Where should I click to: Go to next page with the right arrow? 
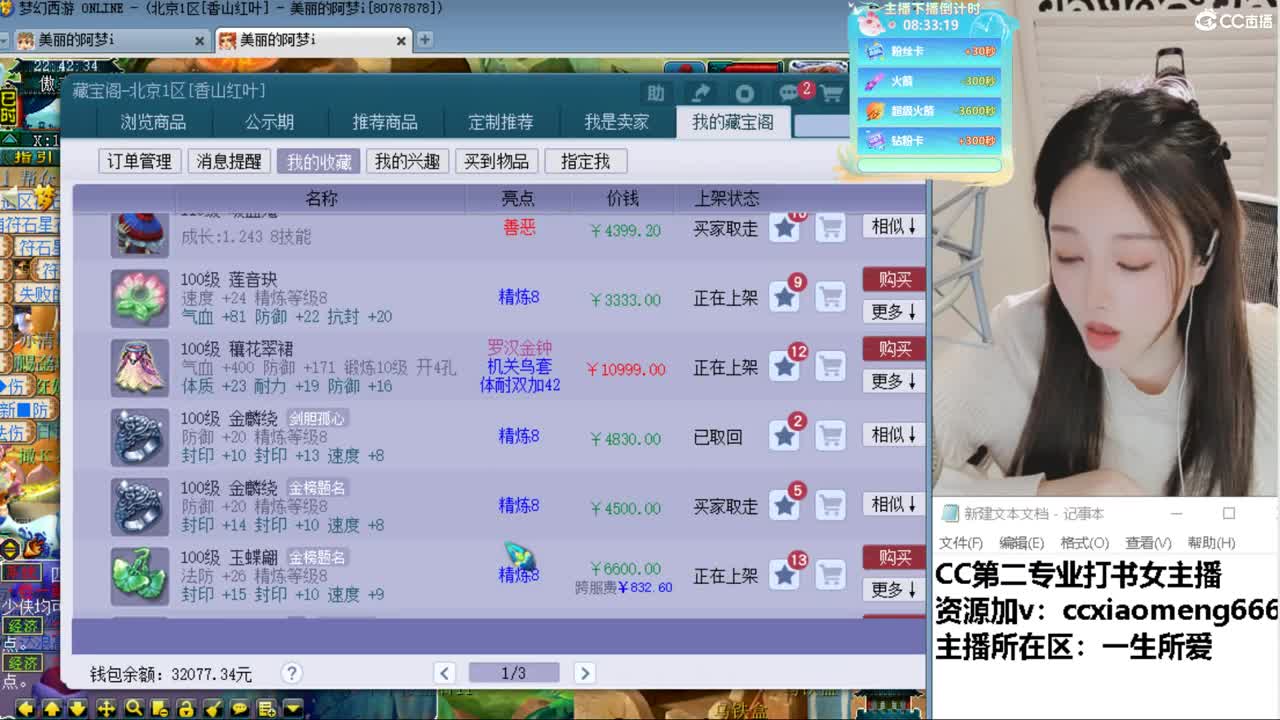584,674
